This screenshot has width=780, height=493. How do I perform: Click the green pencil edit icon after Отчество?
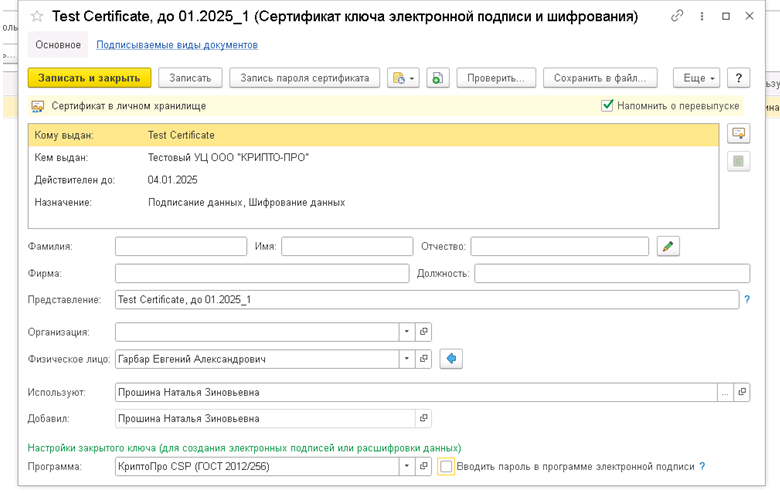coord(669,246)
